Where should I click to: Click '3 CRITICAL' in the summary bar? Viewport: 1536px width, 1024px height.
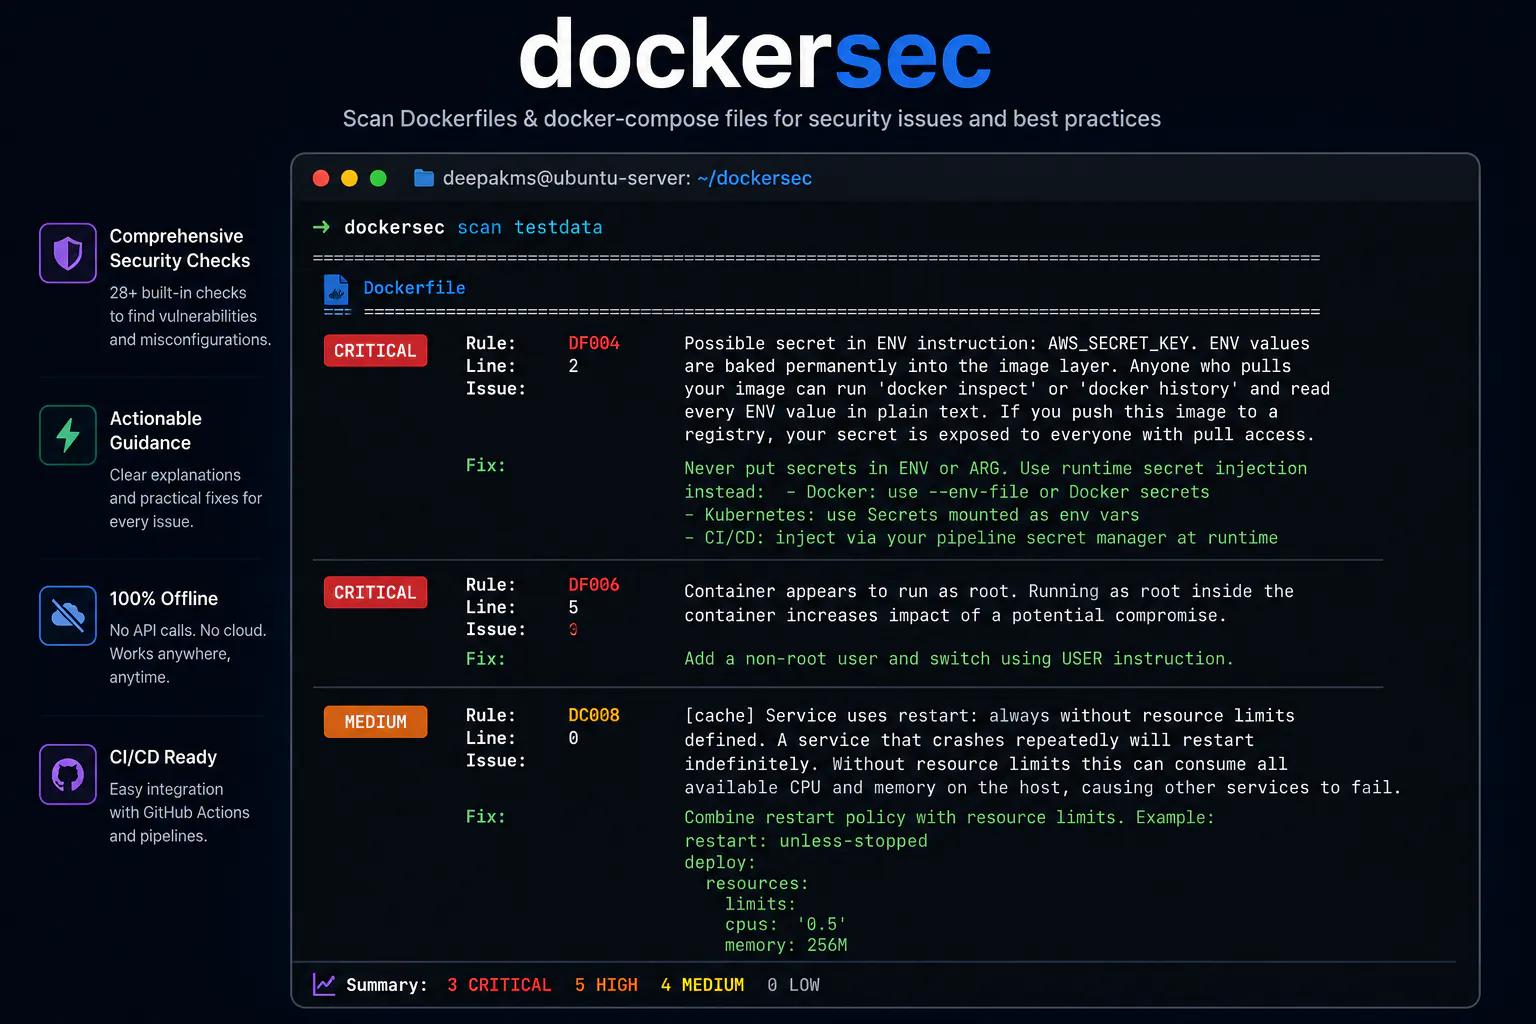[499, 985]
